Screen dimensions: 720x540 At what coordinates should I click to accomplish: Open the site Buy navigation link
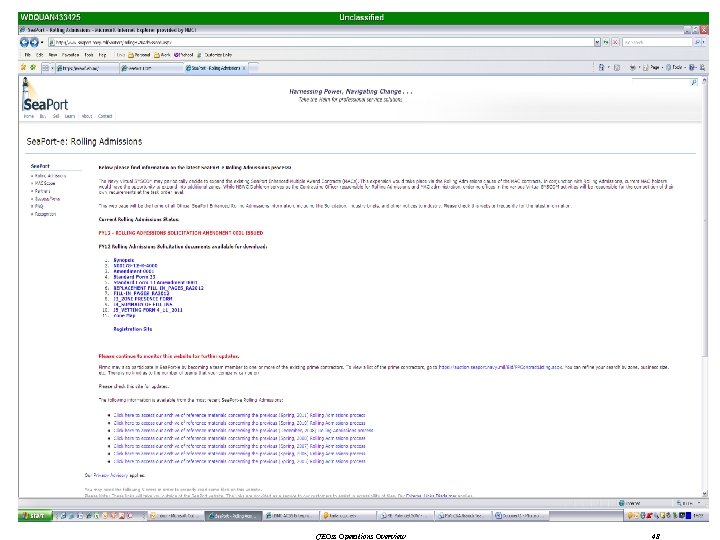tap(43, 116)
